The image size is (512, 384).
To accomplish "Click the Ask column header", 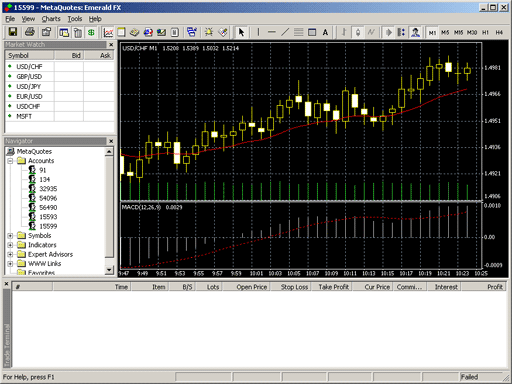I will coord(99,55).
